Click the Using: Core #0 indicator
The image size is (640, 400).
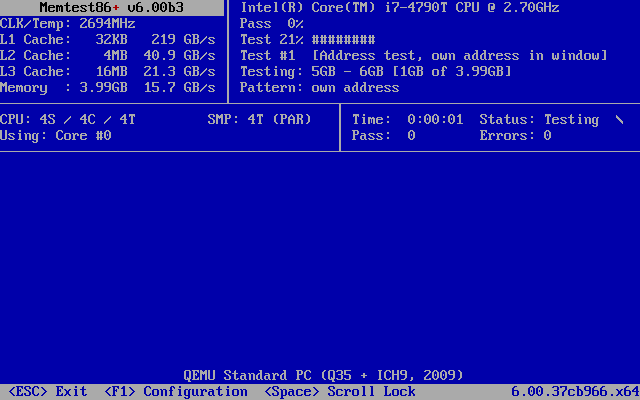pos(56,135)
